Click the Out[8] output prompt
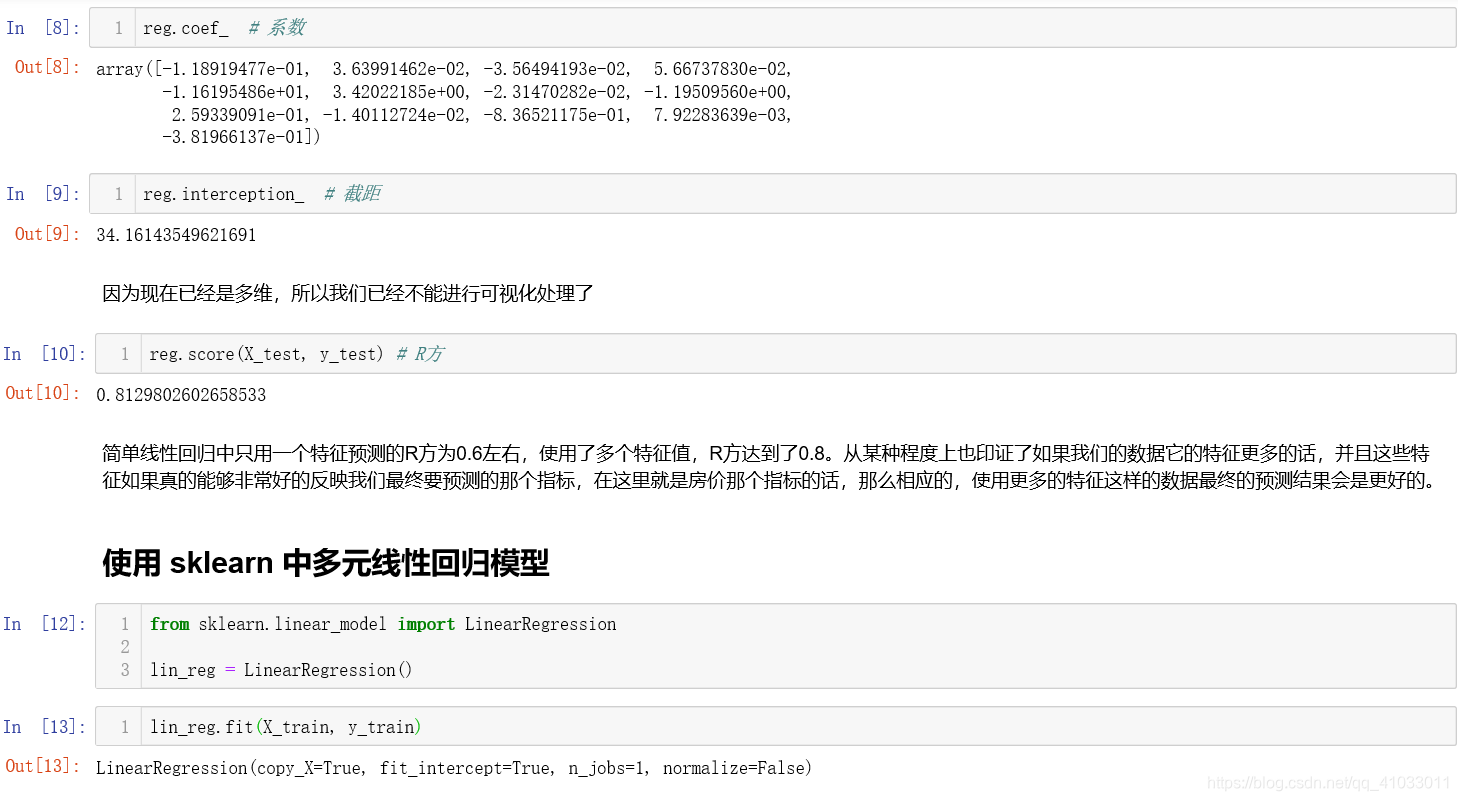The height and width of the screenshot is (801, 1458). [x=47, y=67]
